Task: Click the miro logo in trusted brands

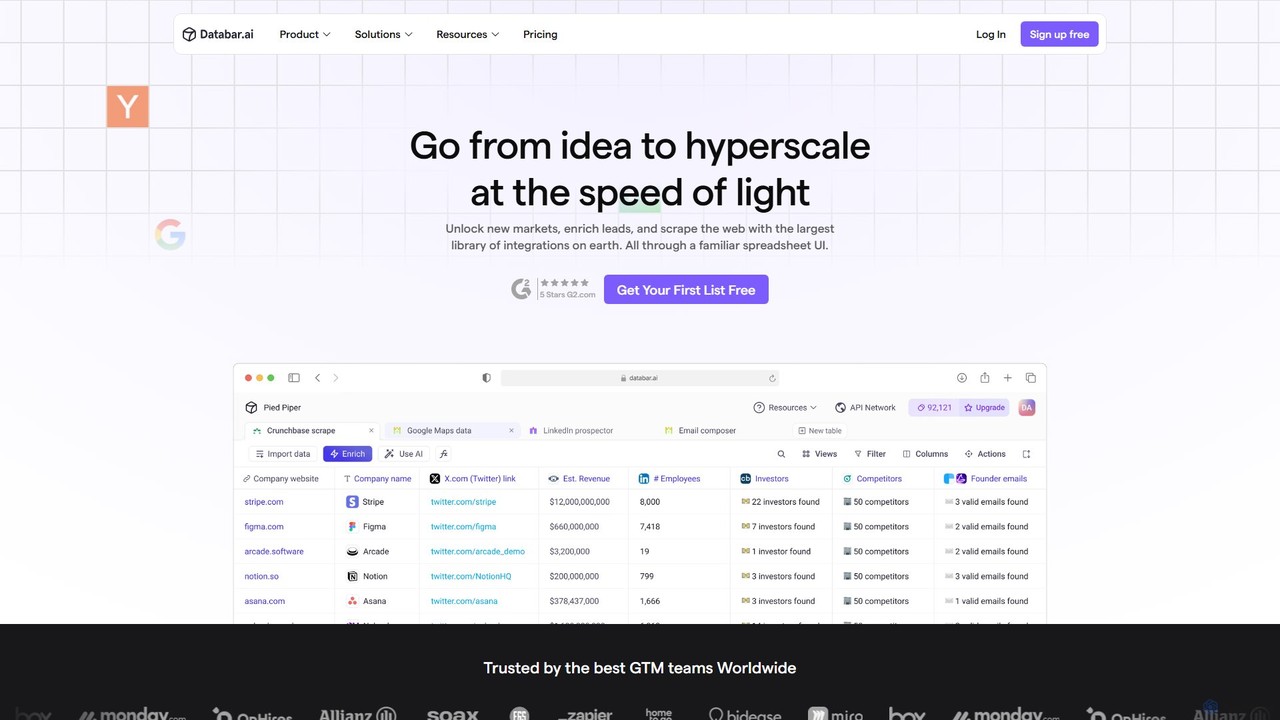Action: point(836,714)
